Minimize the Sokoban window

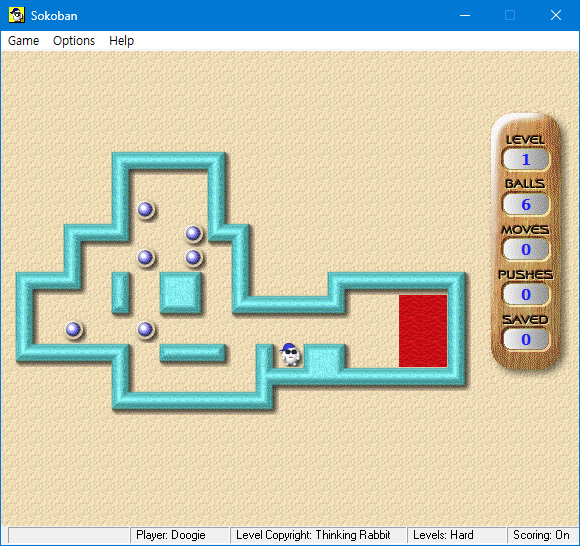pos(465,15)
